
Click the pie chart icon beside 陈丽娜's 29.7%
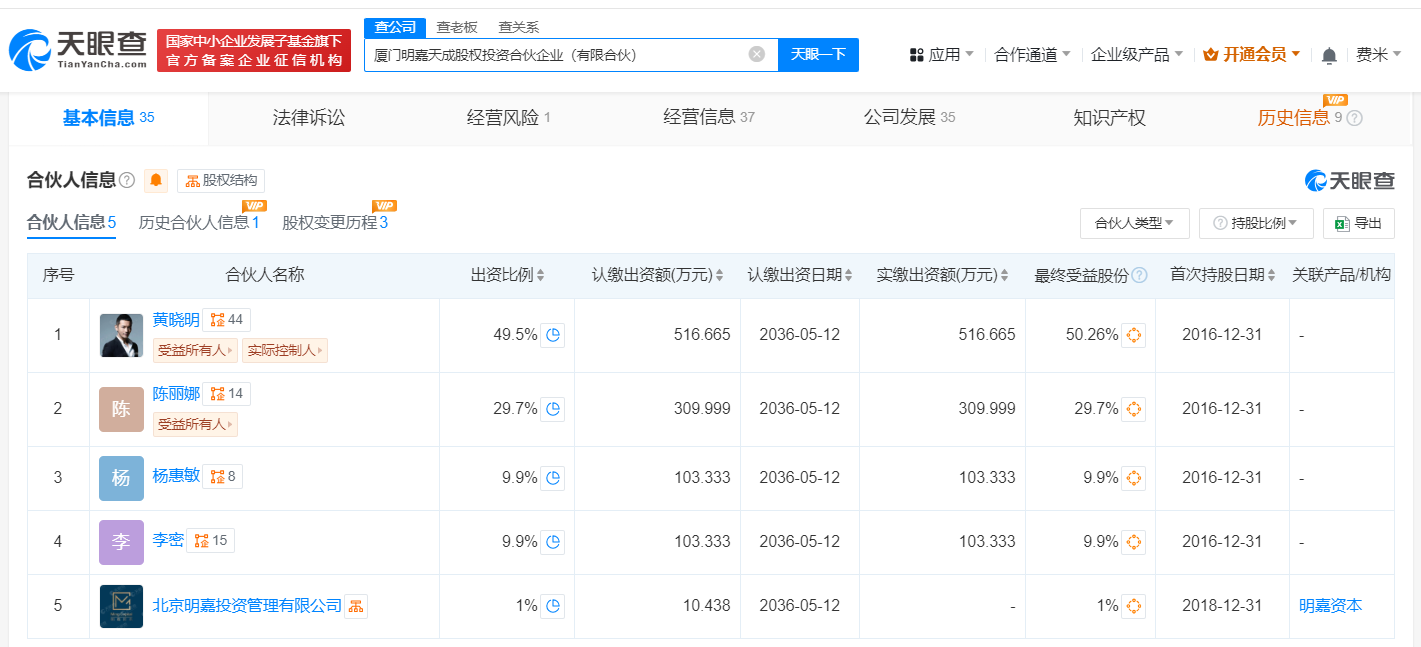553,409
